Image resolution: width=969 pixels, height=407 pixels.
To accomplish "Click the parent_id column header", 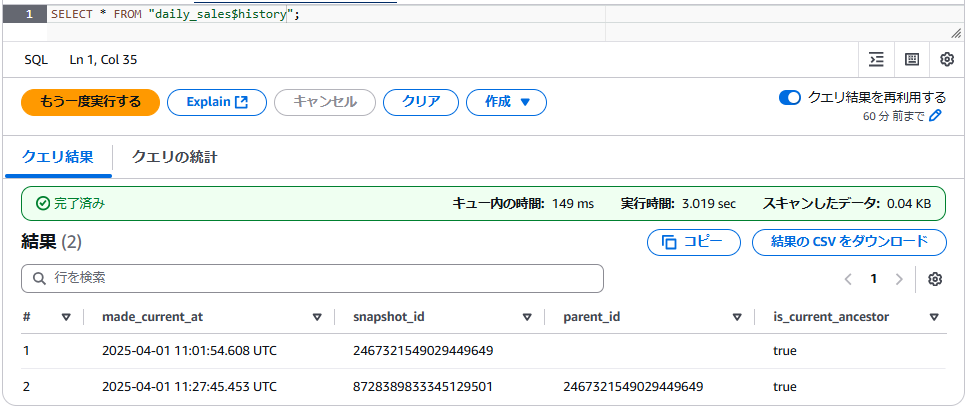I will point(592,317).
